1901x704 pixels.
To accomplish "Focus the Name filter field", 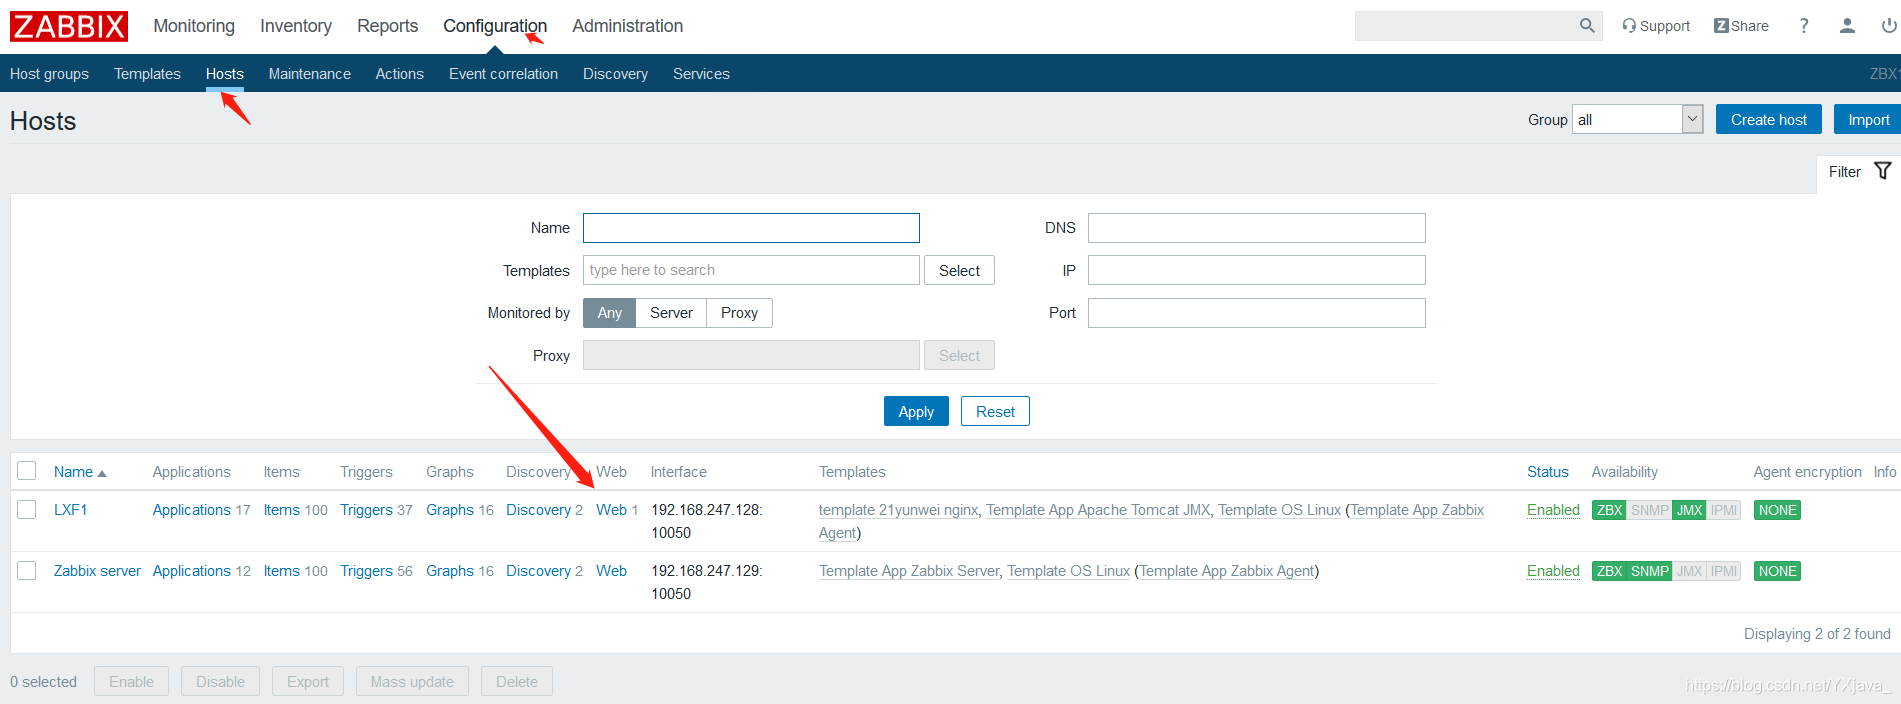I will tap(751, 228).
